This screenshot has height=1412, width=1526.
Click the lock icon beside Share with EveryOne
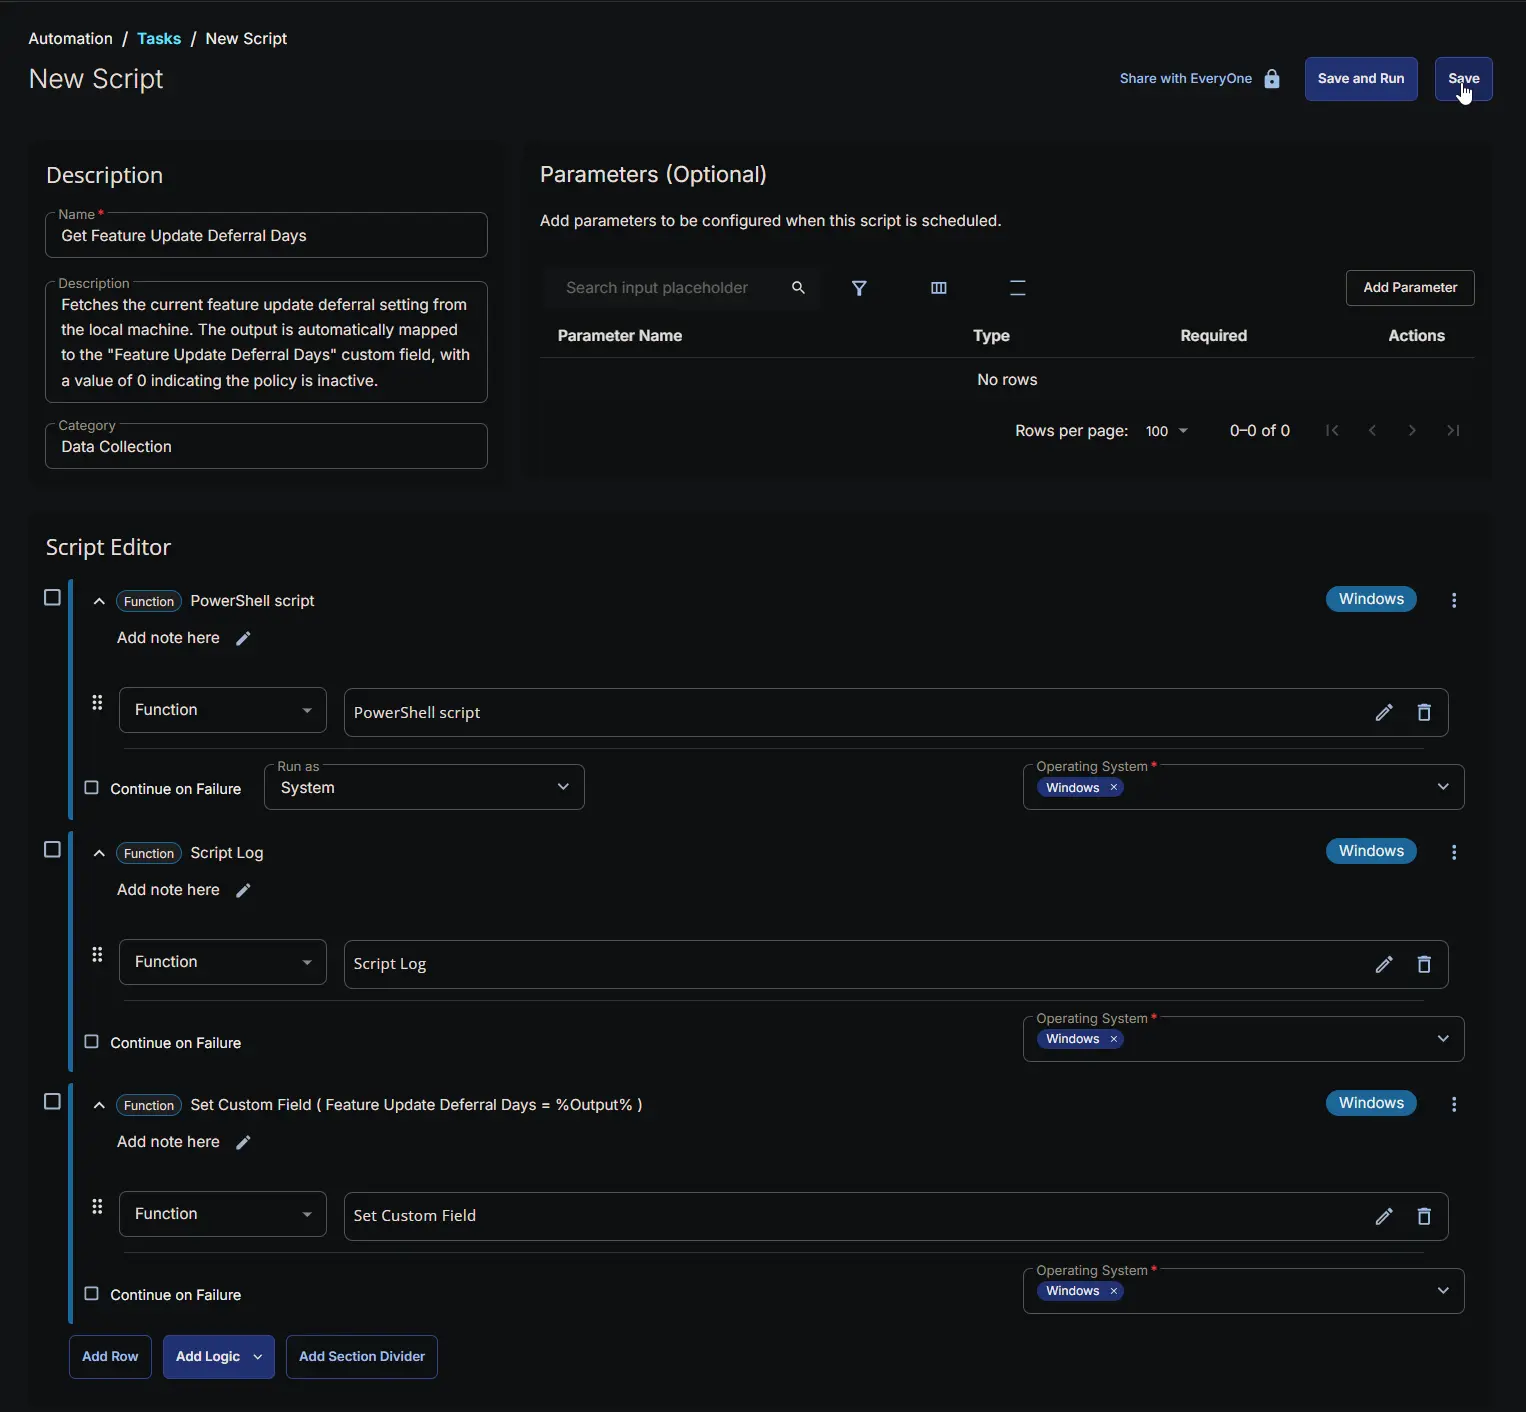tap(1272, 79)
